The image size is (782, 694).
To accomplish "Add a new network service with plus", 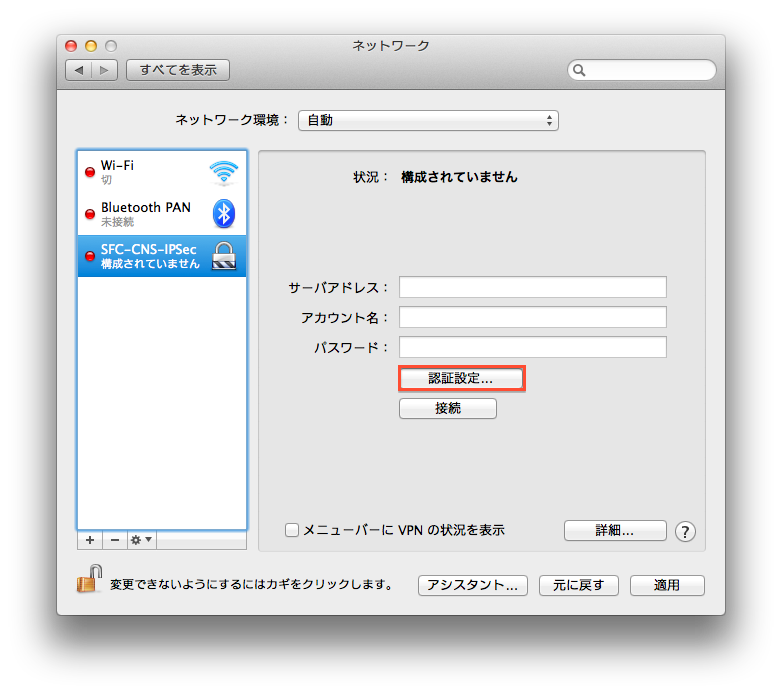I will (90, 540).
